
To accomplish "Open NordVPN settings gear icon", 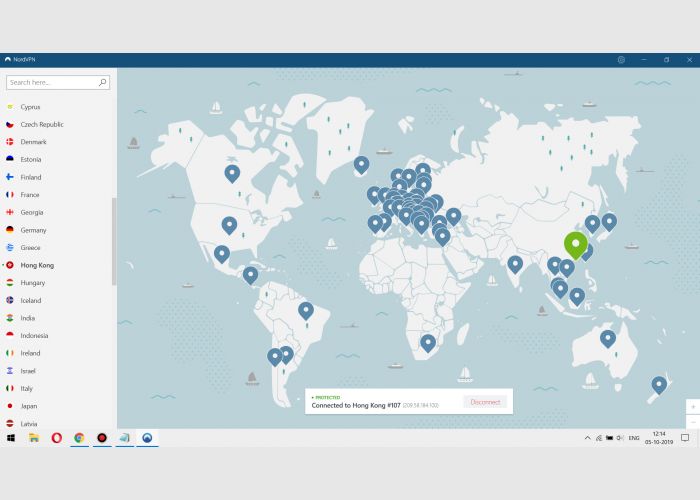I will tap(621, 60).
